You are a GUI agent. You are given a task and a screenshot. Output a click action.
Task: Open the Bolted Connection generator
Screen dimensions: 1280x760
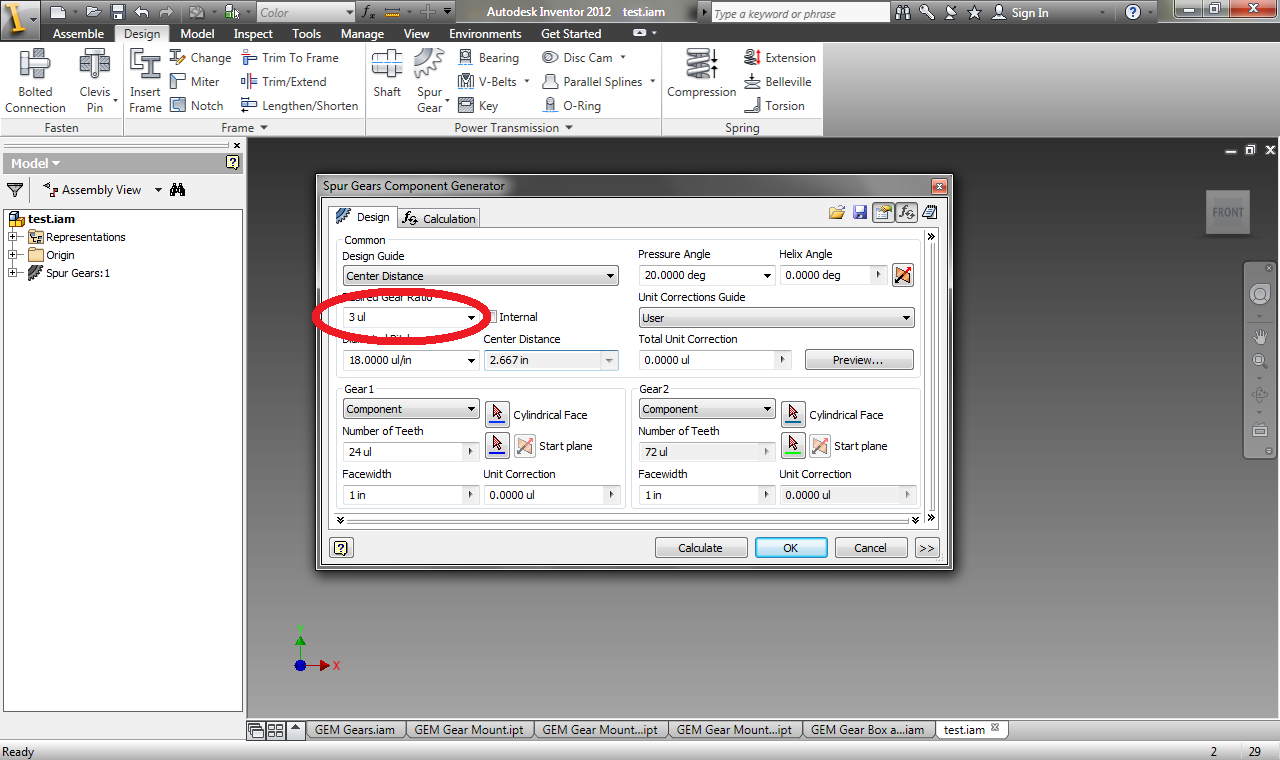(35, 81)
